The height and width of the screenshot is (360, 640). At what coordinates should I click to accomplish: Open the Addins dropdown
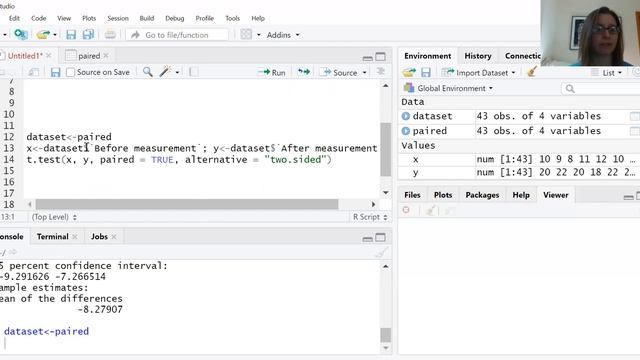283,35
